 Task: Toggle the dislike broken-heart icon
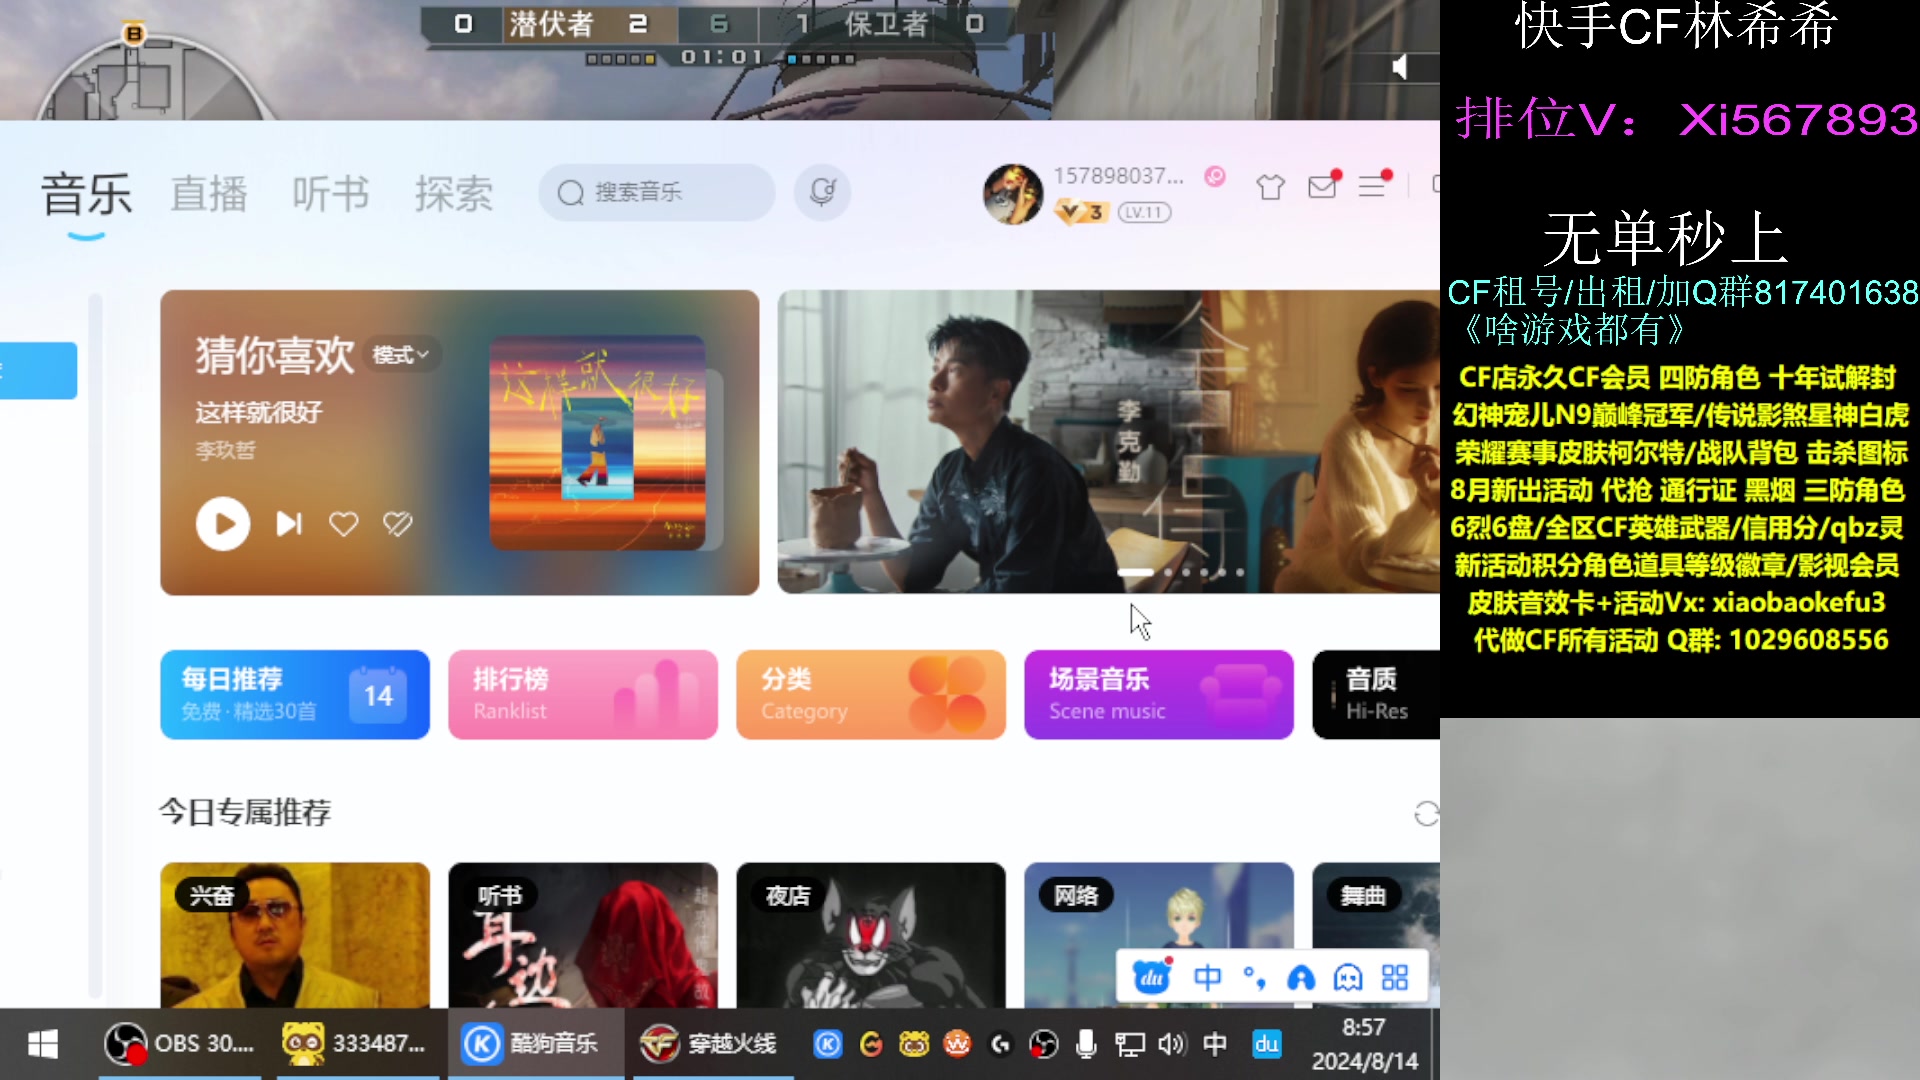coord(397,524)
